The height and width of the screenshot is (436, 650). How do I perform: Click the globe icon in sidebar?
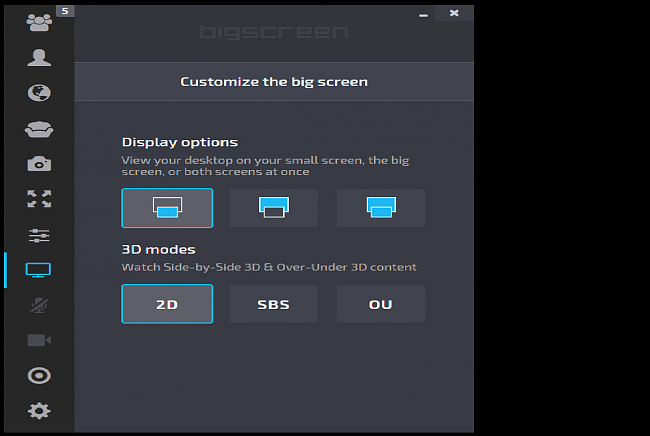tap(38, 93)
